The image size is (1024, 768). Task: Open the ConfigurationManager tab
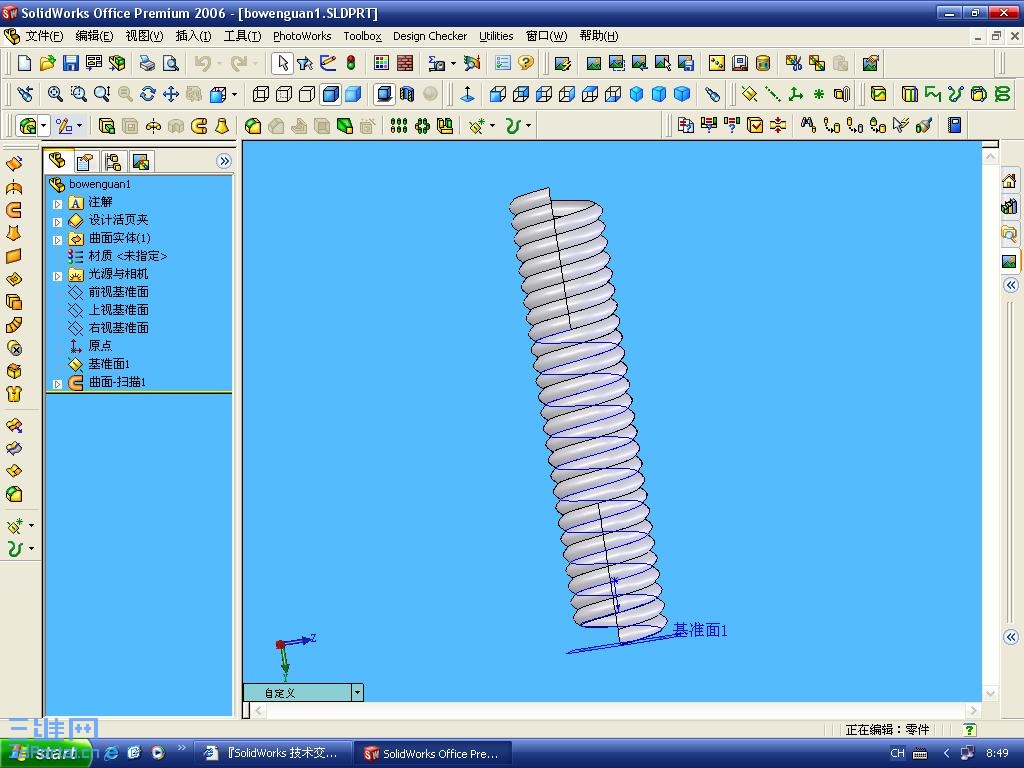(112, 161)
